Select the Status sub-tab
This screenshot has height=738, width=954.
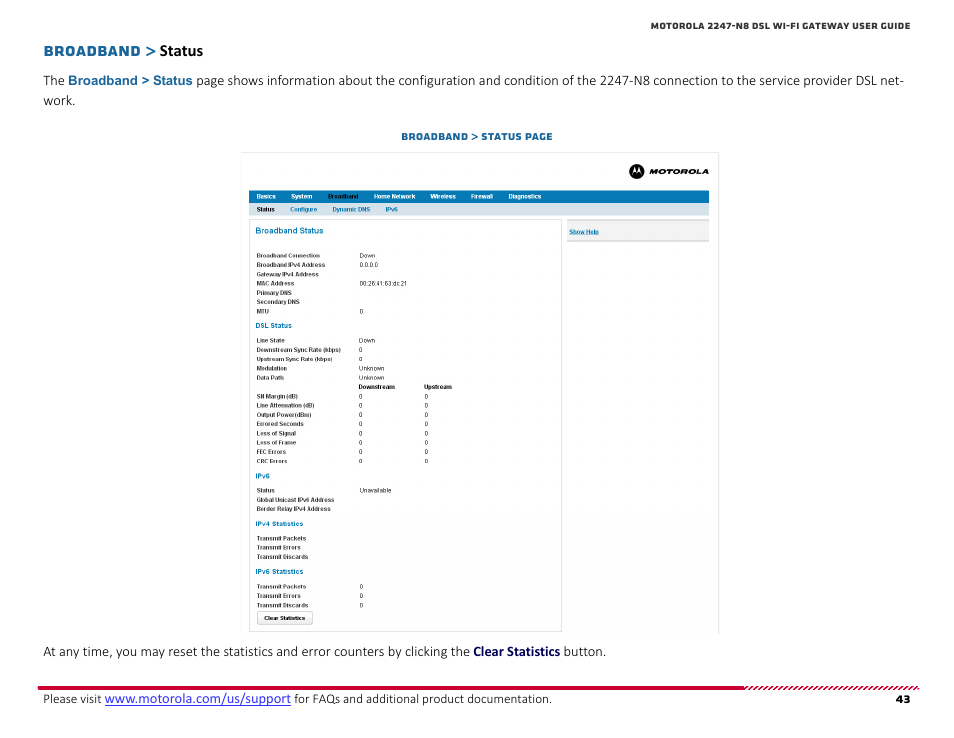tap(265, 209)
